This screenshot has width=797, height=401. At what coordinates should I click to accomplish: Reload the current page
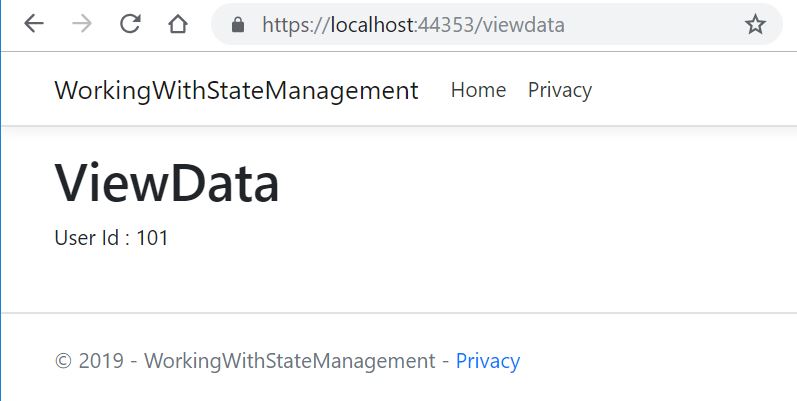click(x=130, y=24)
